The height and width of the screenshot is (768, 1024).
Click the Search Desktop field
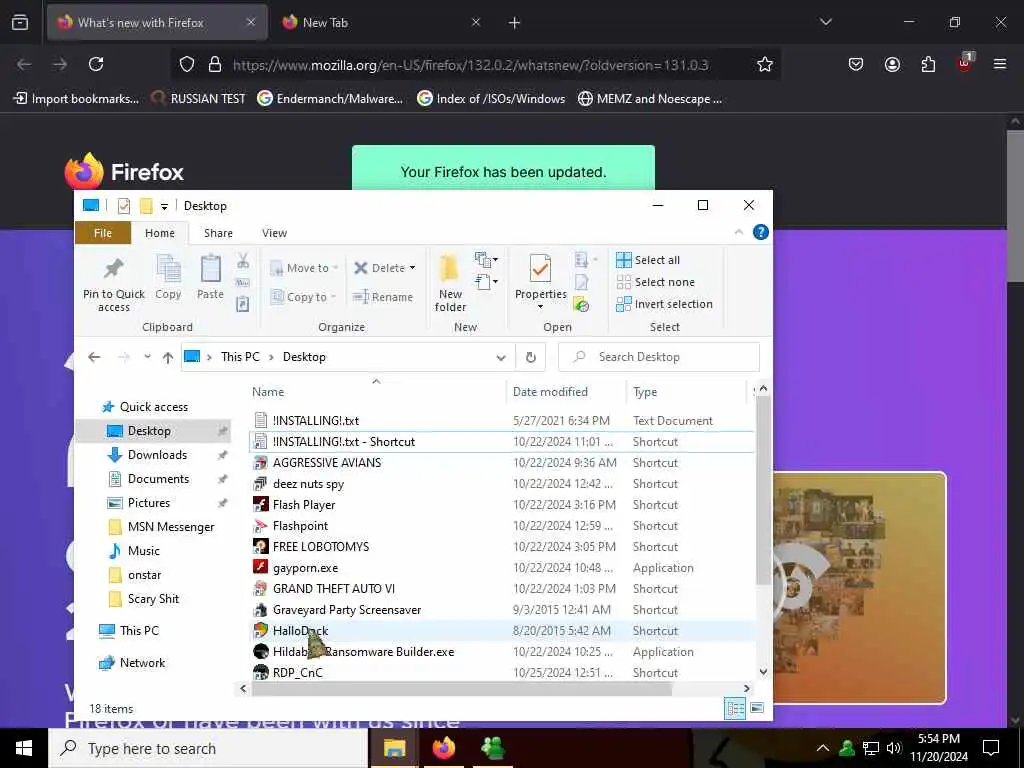click(x=659, y=357)
